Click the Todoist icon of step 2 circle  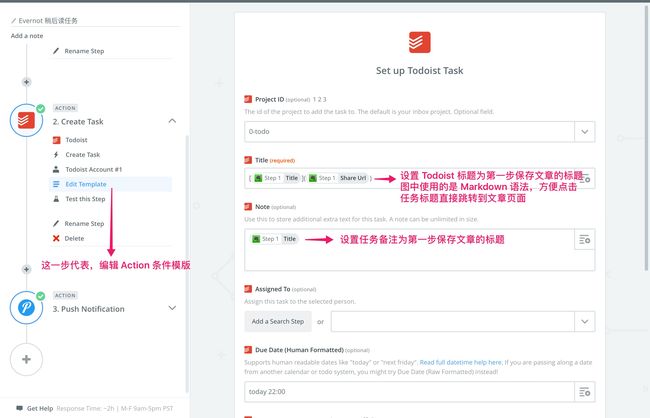[x=26, y=120]
